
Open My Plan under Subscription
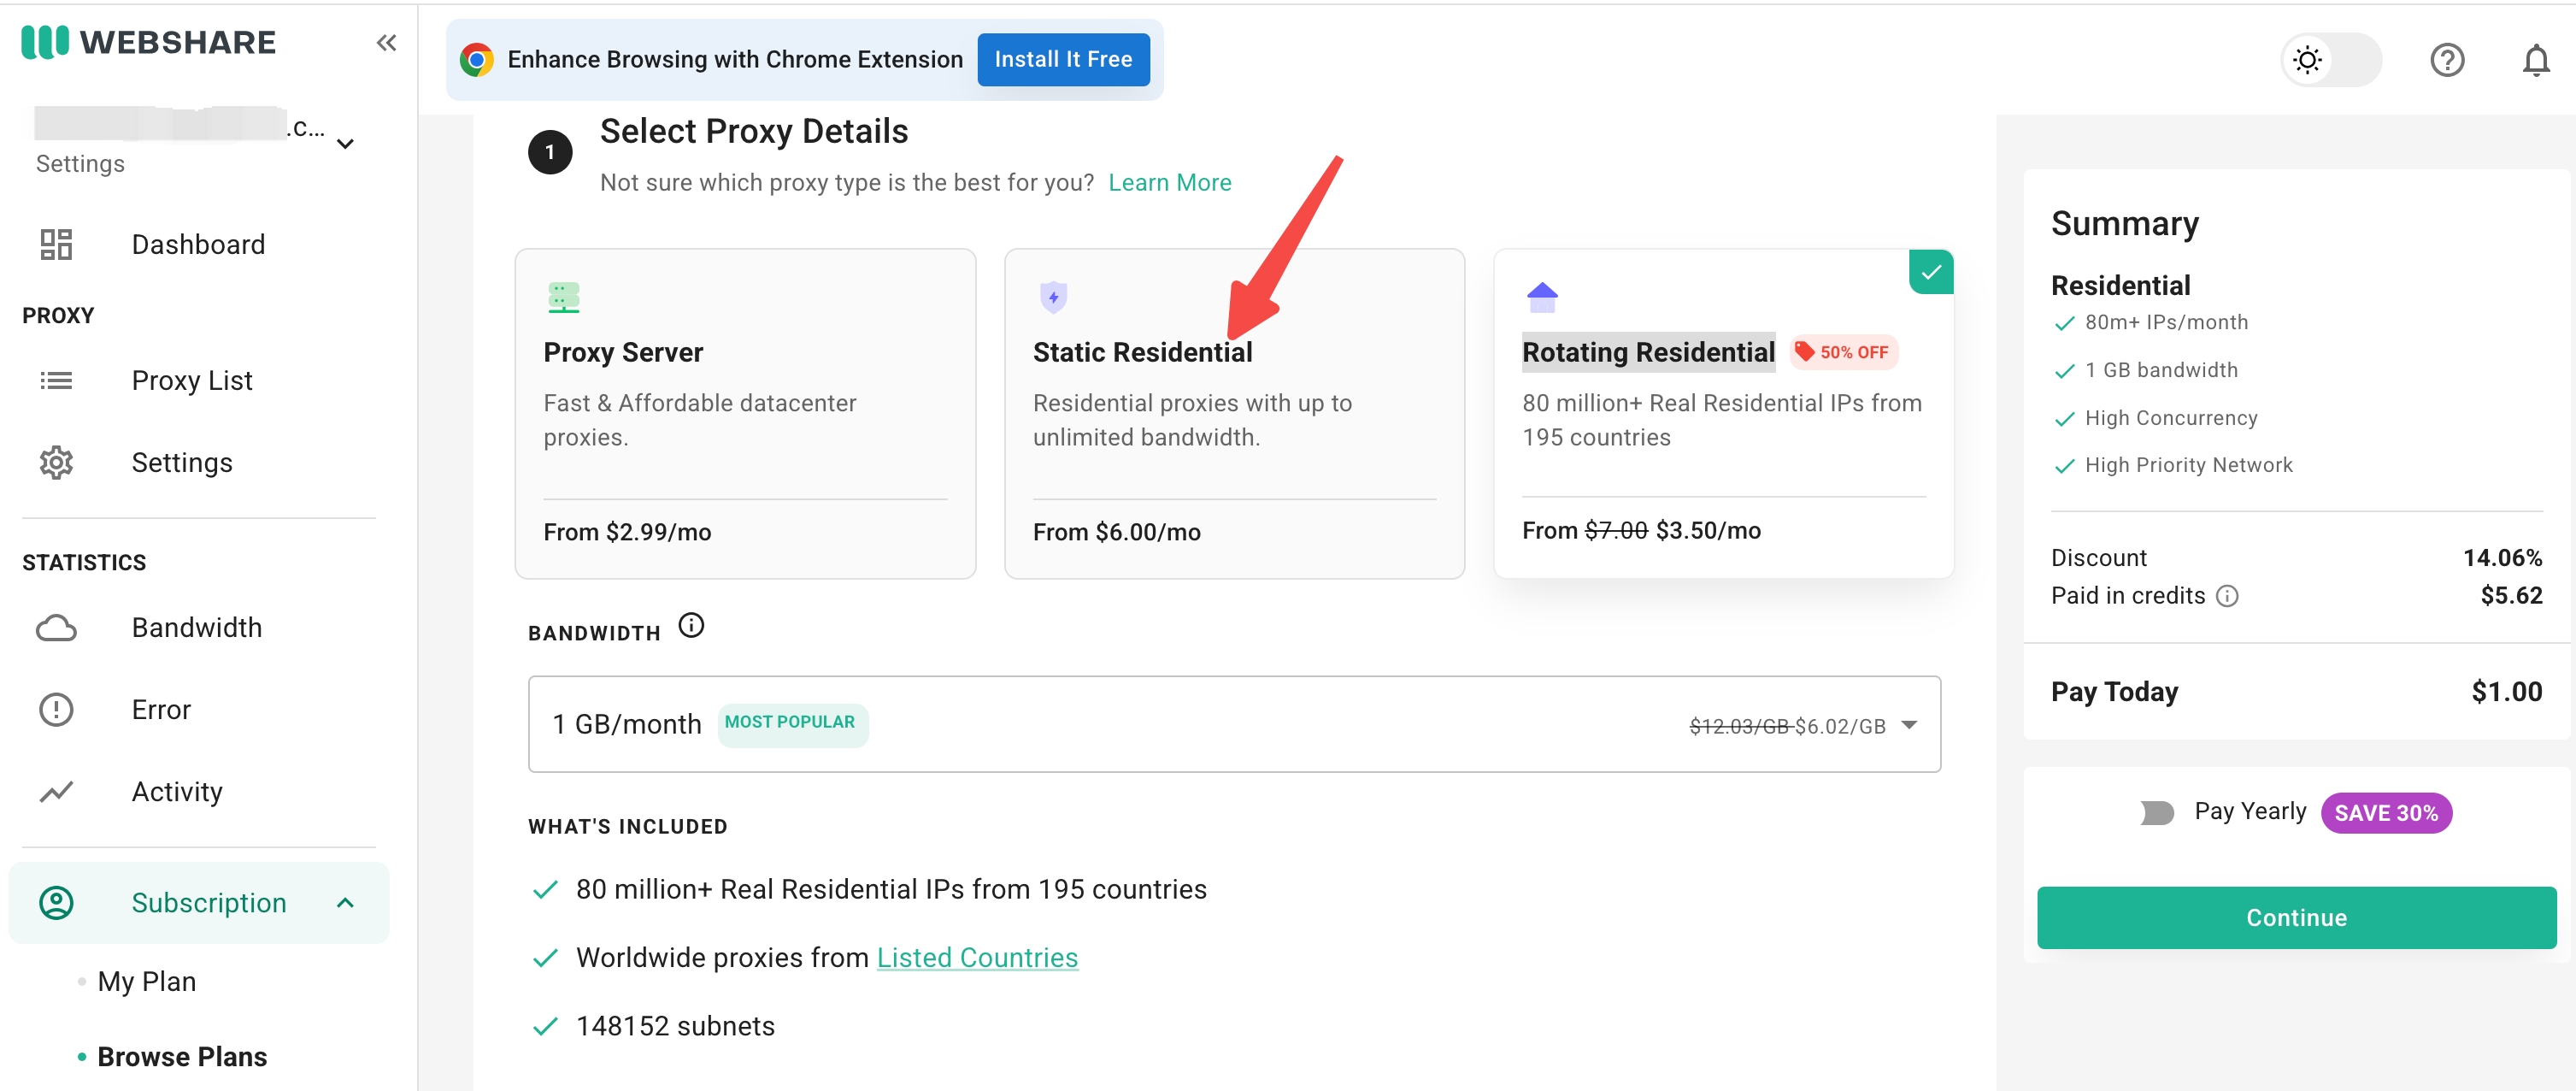tap(146, 981)
